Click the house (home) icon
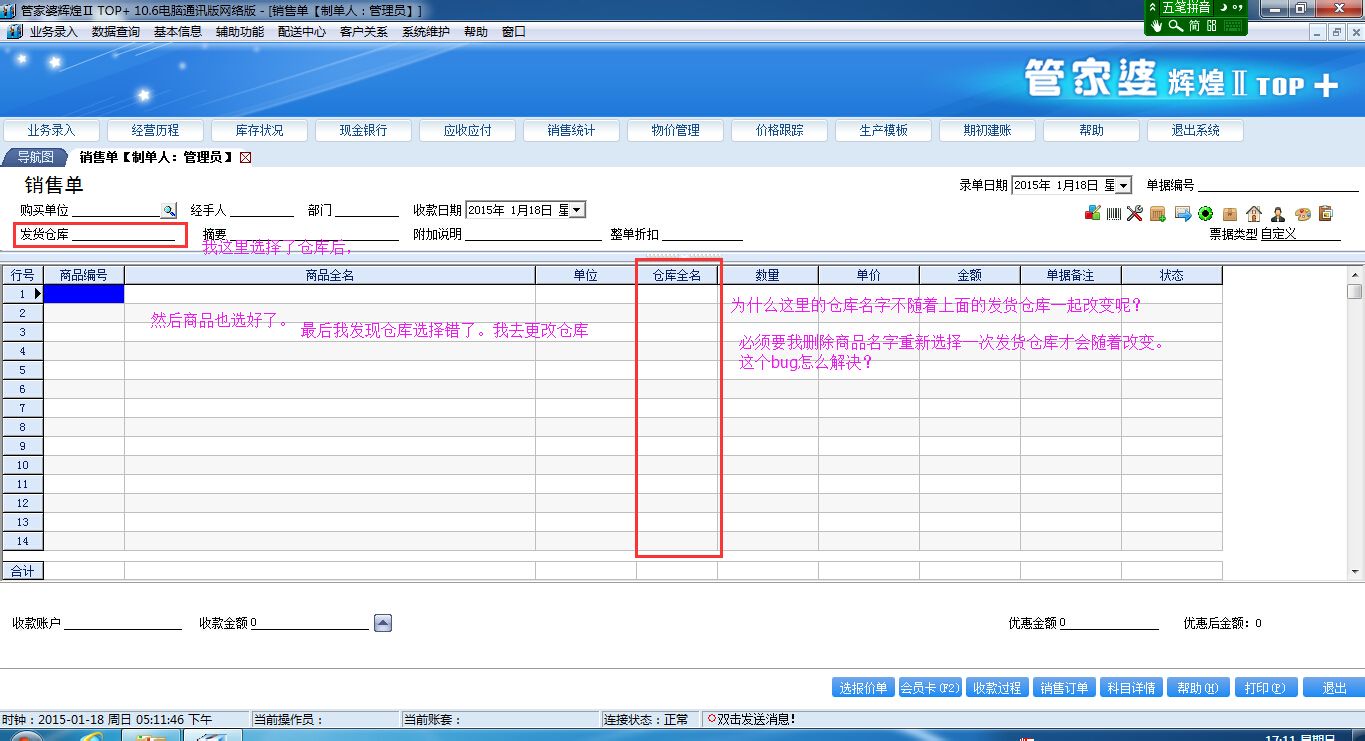The image size is (1365, 741). (x=1253, y=214)
